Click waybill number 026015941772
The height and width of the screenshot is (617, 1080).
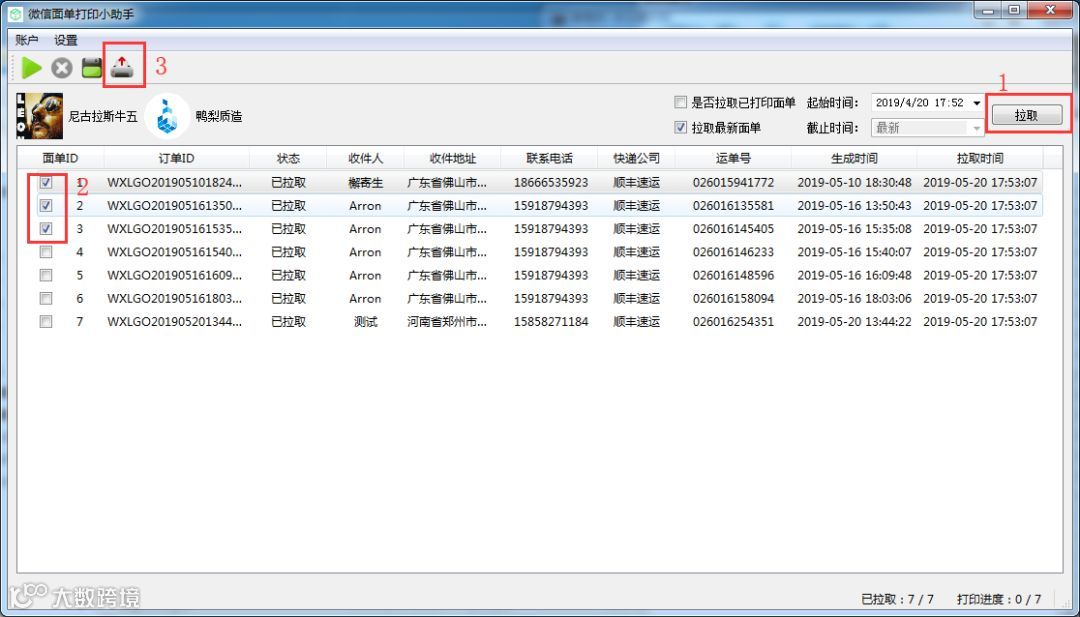[x=734, y=182]
